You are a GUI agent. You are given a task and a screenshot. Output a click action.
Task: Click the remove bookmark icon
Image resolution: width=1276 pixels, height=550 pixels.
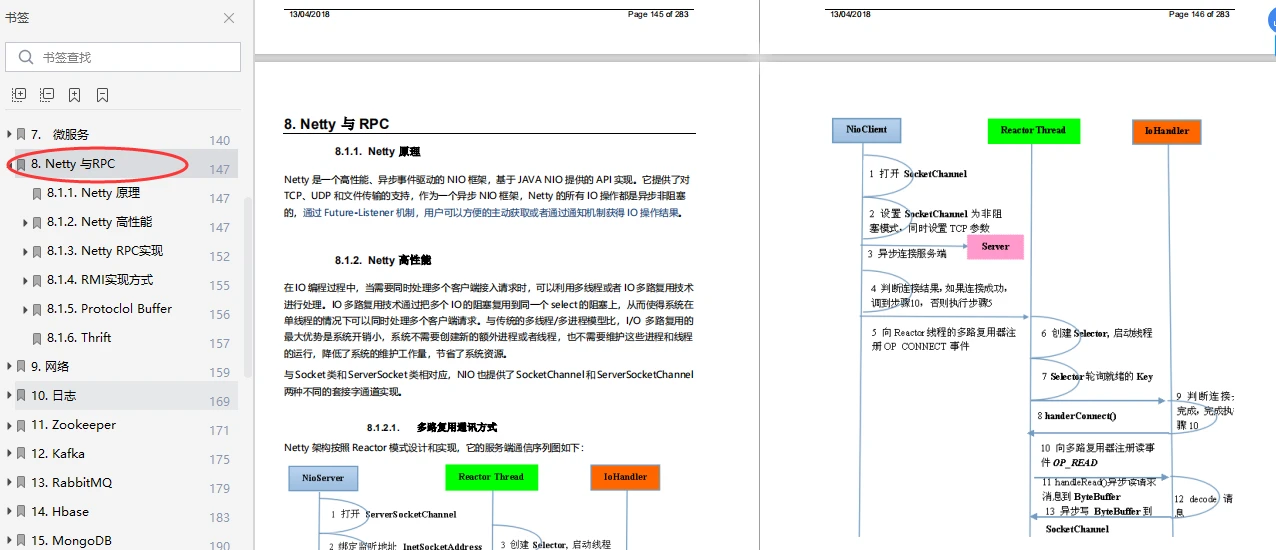(103, 95)
